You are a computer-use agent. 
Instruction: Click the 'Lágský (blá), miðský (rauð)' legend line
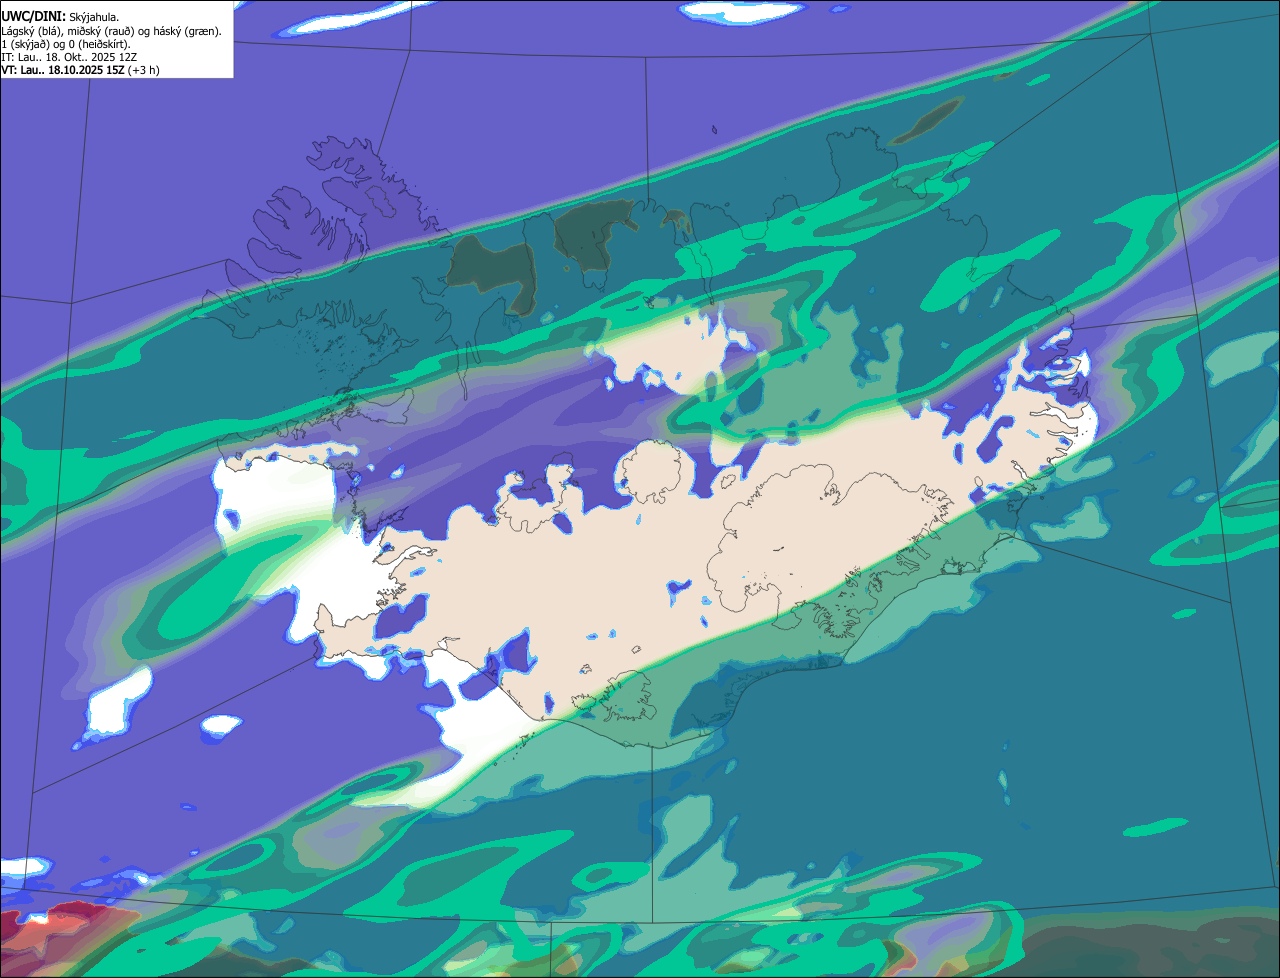111,31
